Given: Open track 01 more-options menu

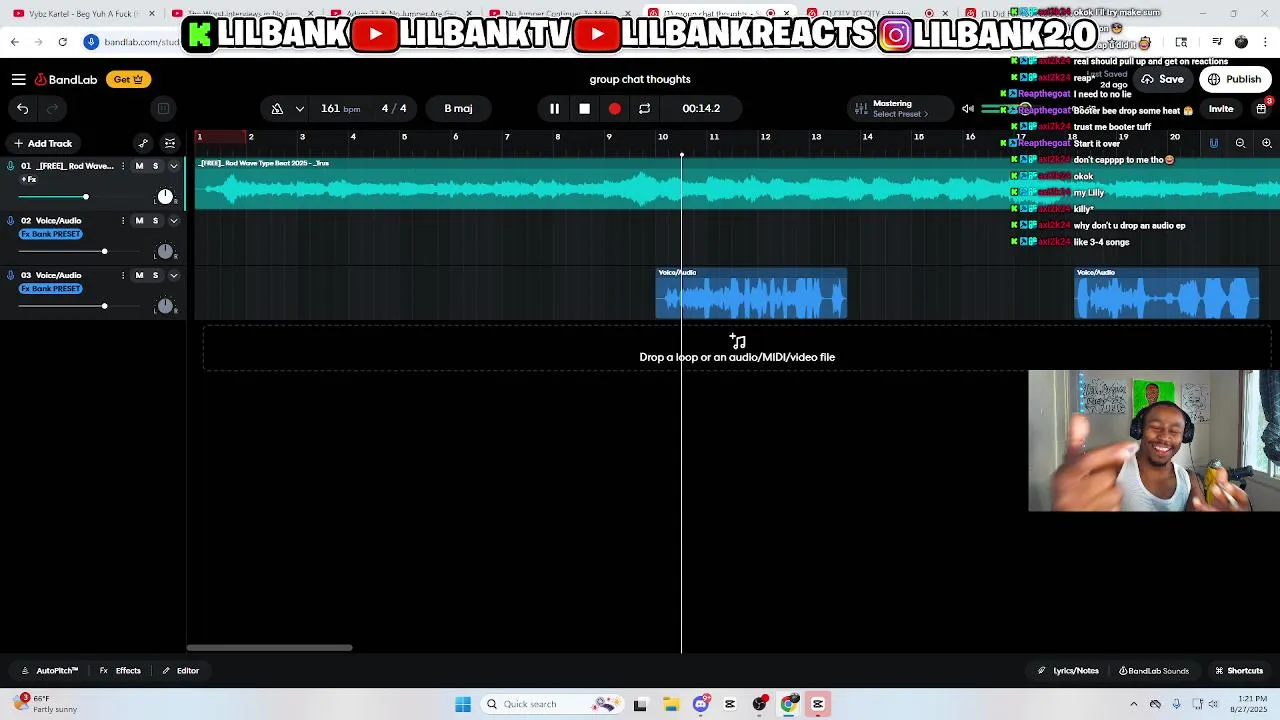Looking at the screenshot, I should (x=123, y=166).
